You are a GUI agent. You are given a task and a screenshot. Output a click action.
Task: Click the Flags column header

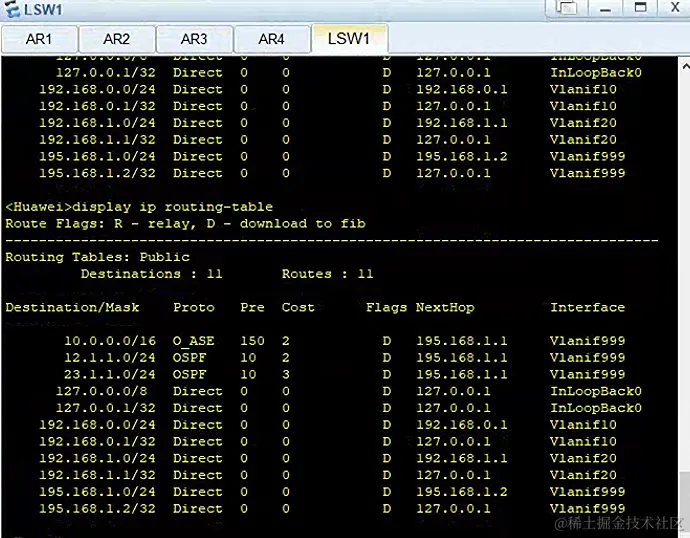[x=386, y=307]
